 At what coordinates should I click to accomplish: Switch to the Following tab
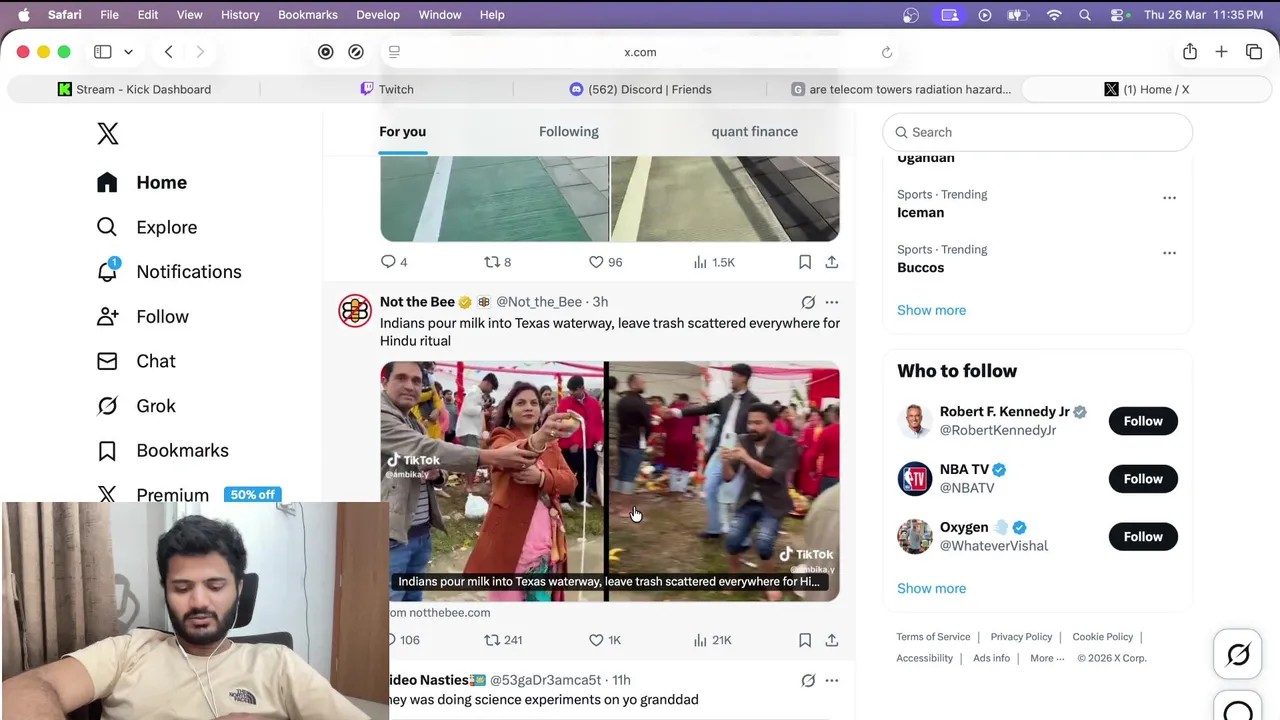(x=569, y=131)
